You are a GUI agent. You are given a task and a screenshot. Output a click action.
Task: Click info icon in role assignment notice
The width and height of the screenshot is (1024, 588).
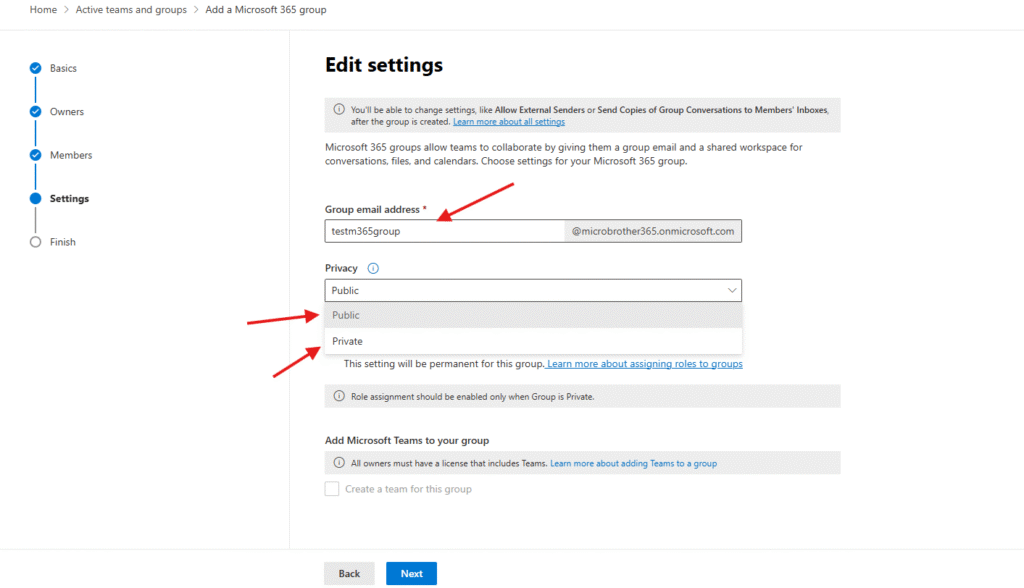338,396
